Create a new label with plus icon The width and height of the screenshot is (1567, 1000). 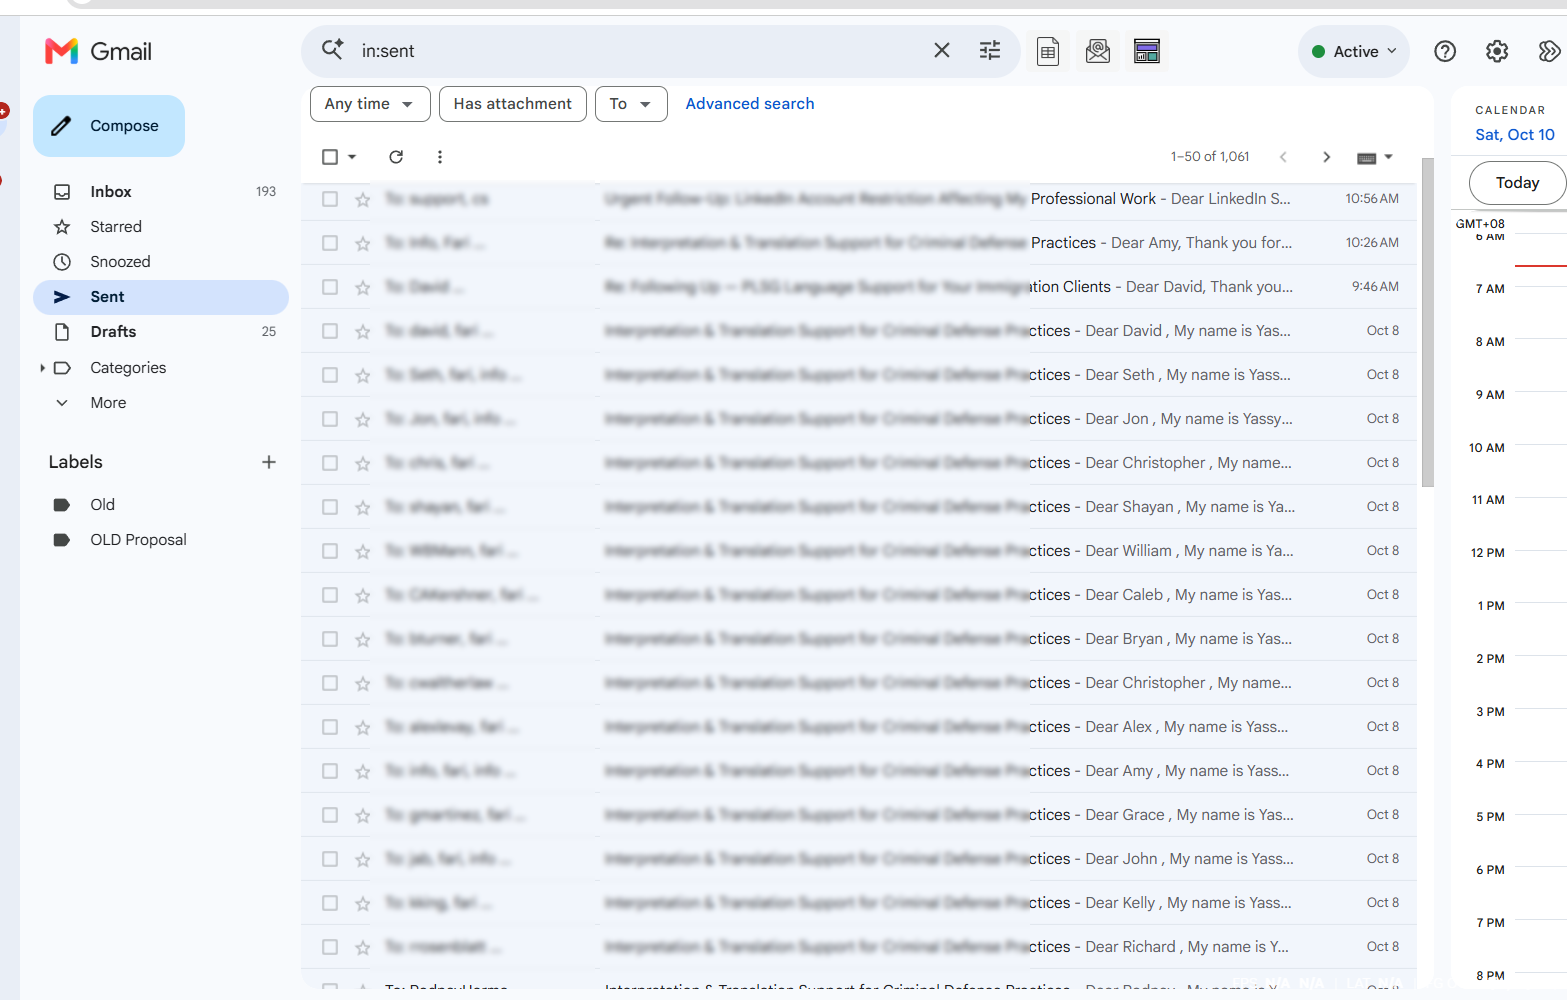coord(269,462)
